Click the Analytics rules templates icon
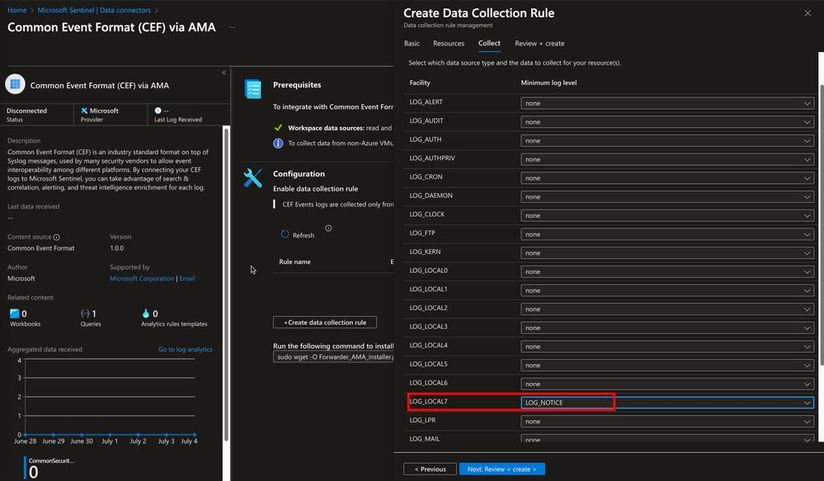Viewport: 824px width, 481px height. (146, 313)
